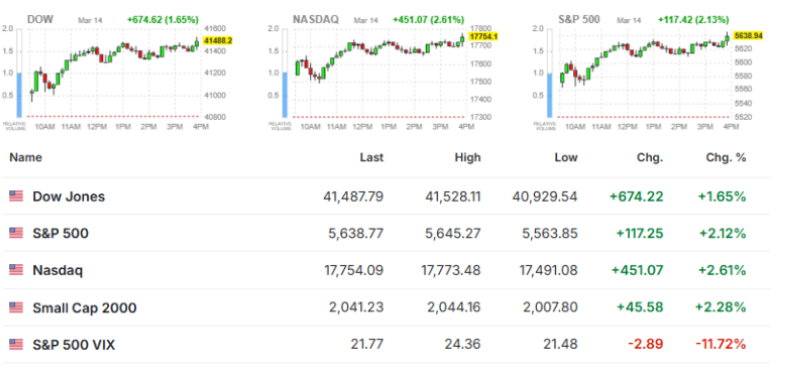Click the Mar 14 date on S&P 500 chart

point(628,21)
